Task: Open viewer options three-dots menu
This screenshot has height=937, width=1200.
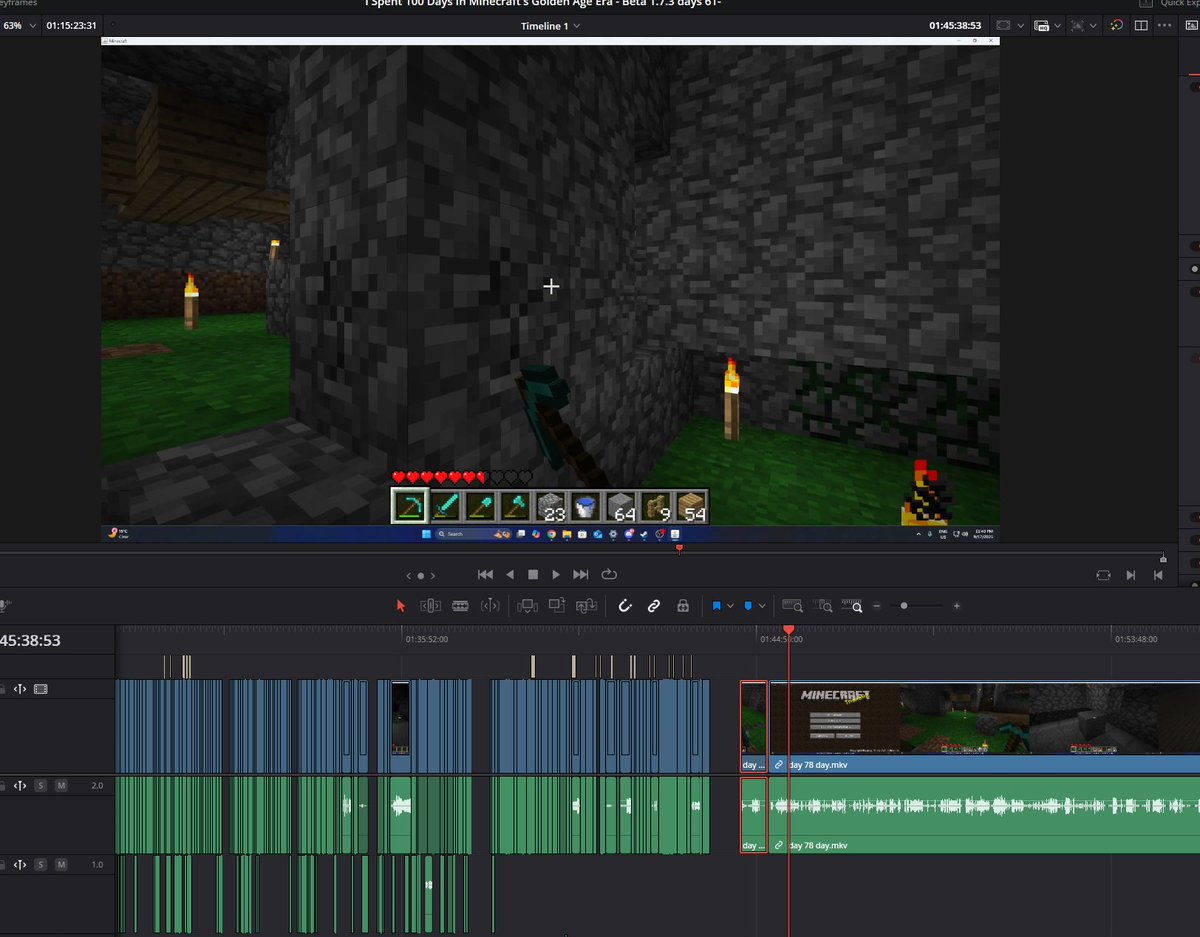Action: (x=1166, y=25)
